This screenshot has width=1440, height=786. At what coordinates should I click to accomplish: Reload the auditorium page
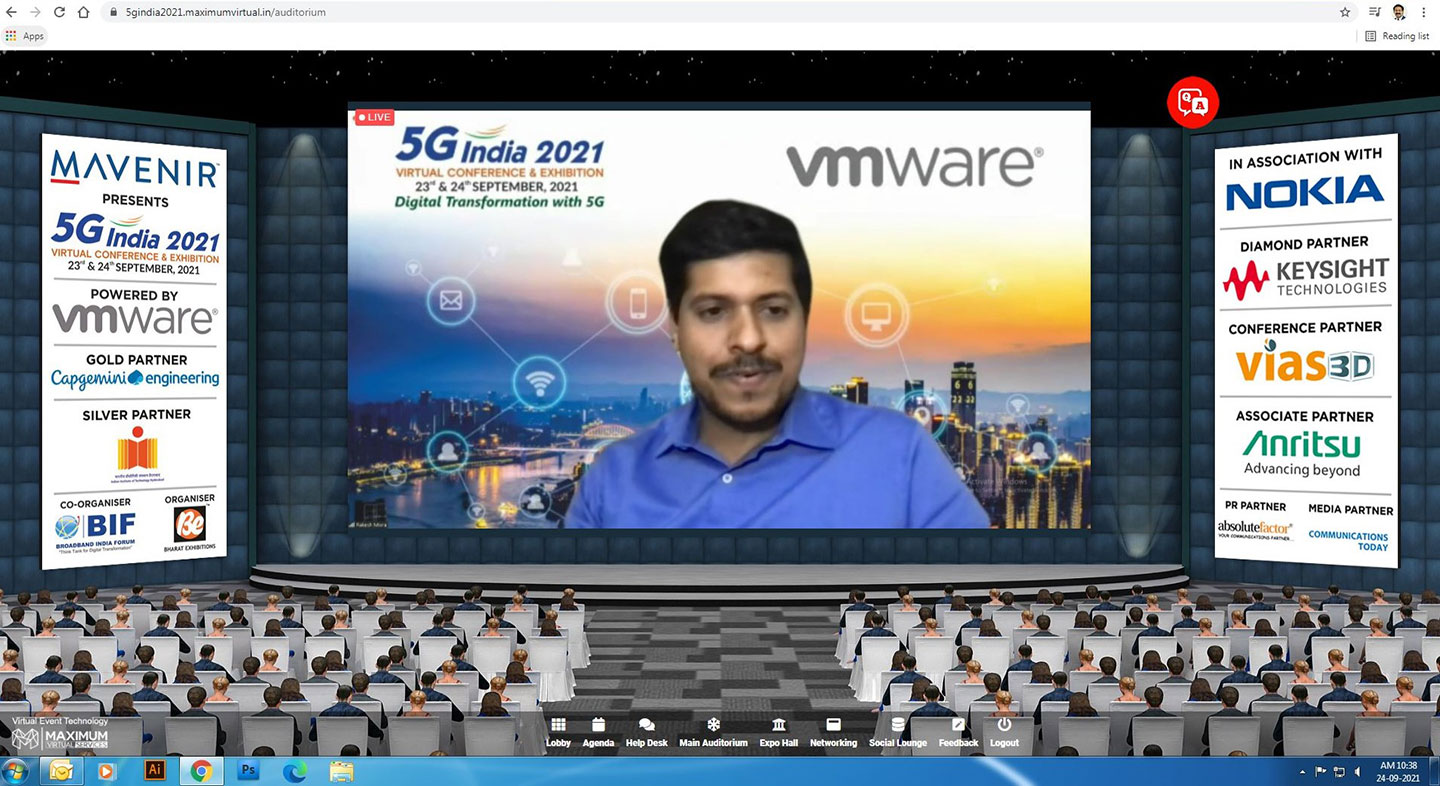(59, 12)
